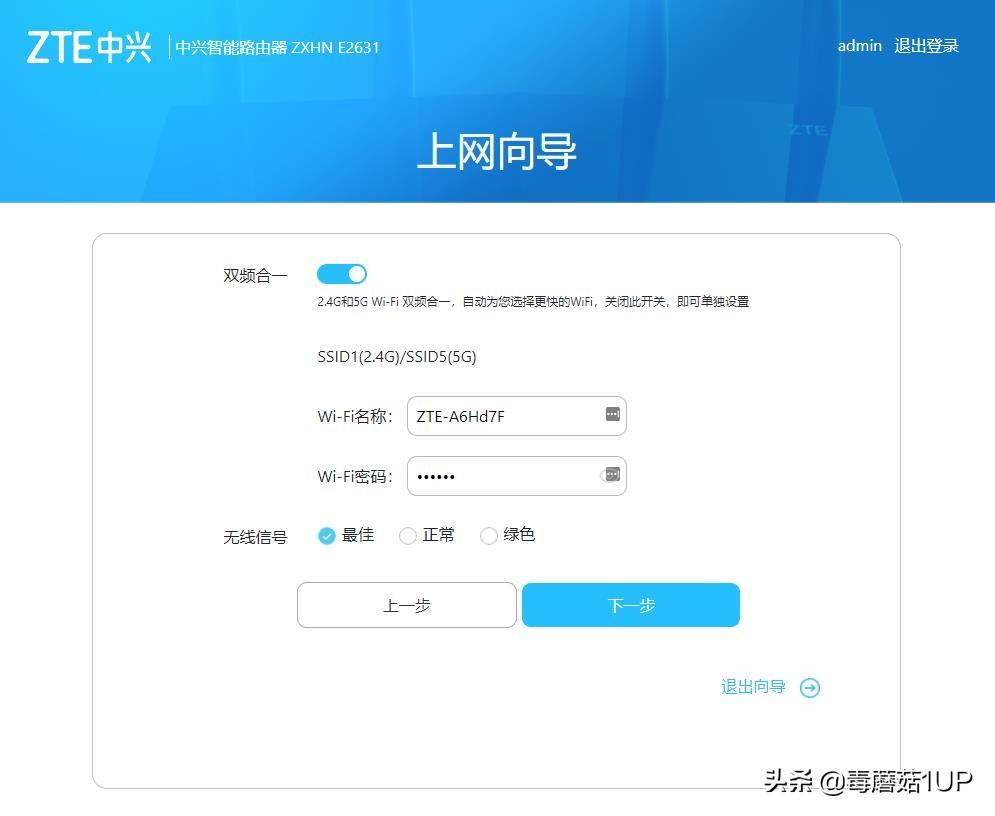The image size is (995, 816).
Task: Click the 上网向导 heading
Action: pyautogui.click(x=496, y=152)
